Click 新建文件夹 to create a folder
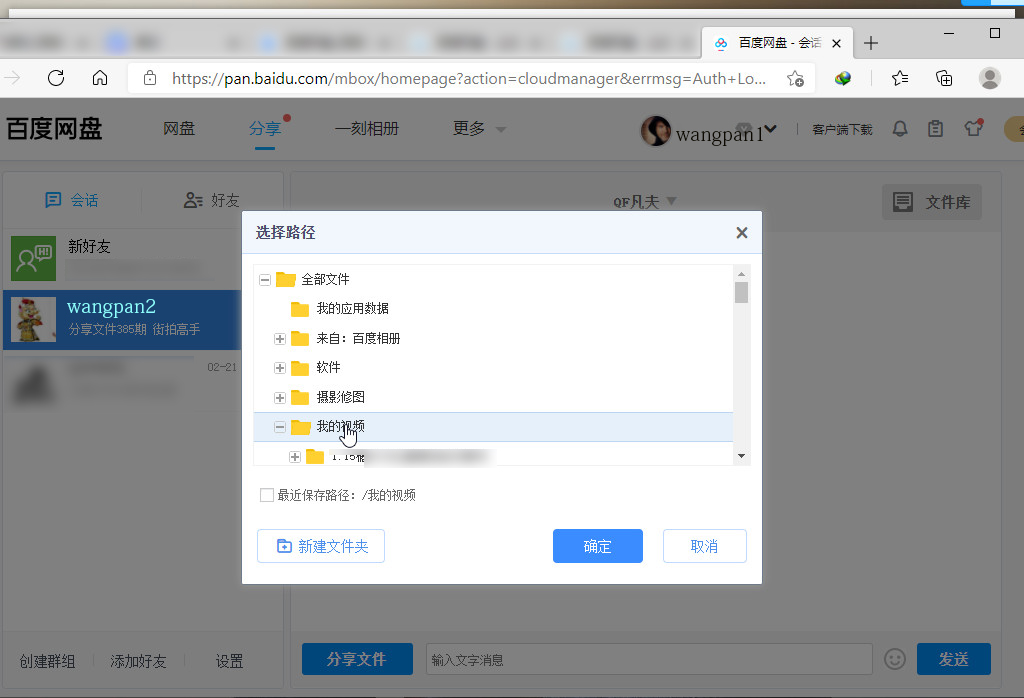The height and width of the screenshot is (698, 1024). point(320,546)
